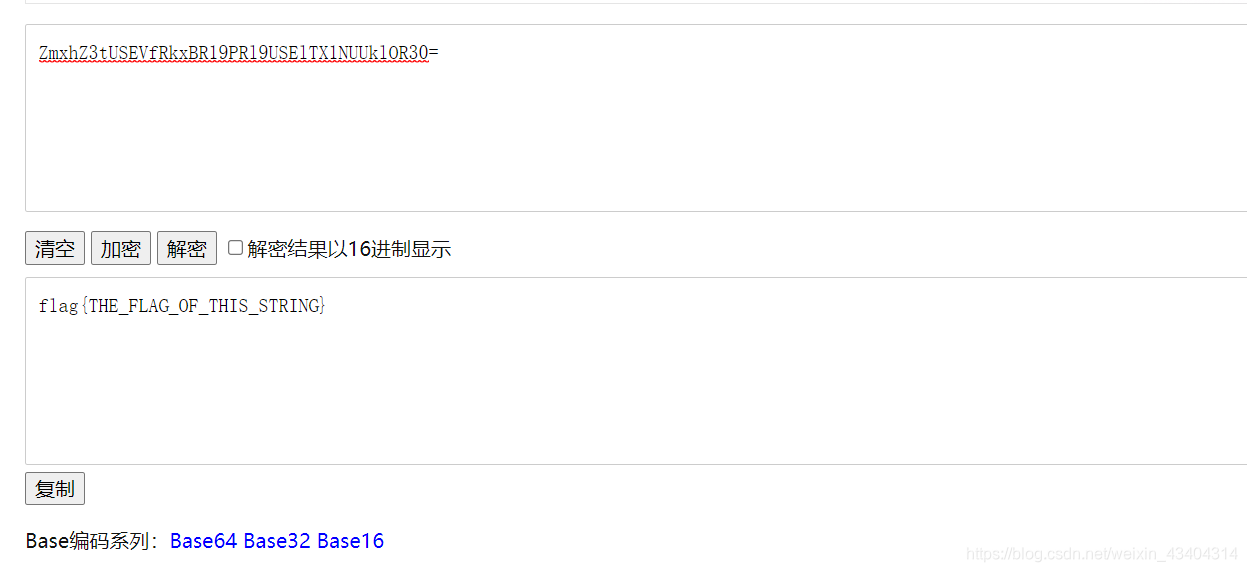This screenshot has height=572, width=1247.
Task: Open the Base16 link
Action: coord(350,541)
